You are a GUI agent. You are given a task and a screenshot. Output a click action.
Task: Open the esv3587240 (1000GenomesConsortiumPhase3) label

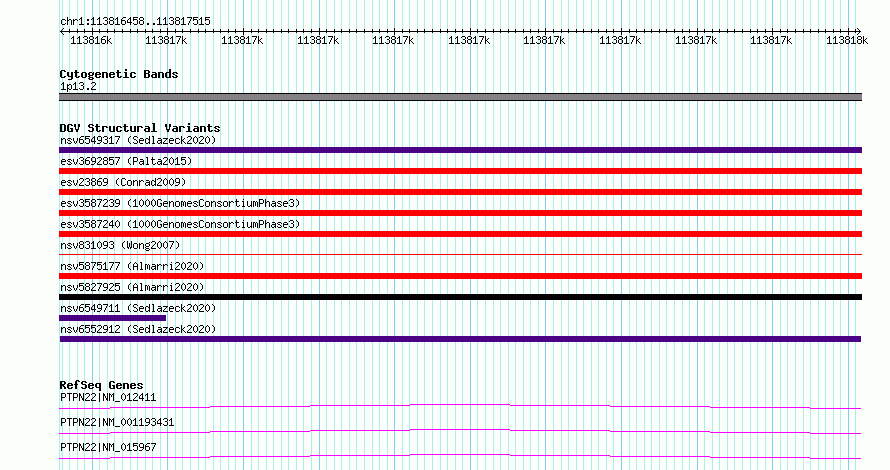coord(180,224)
